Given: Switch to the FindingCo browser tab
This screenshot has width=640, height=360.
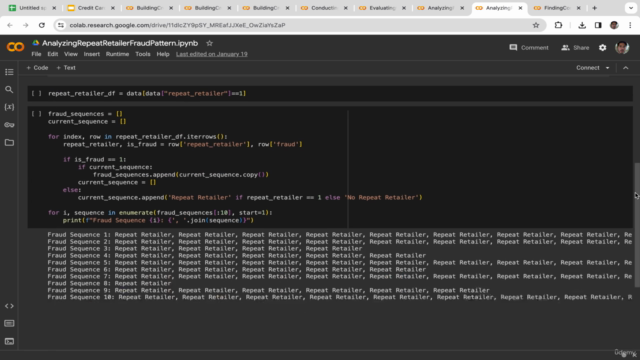Looking at the screenshot, I should coord(556,8).
